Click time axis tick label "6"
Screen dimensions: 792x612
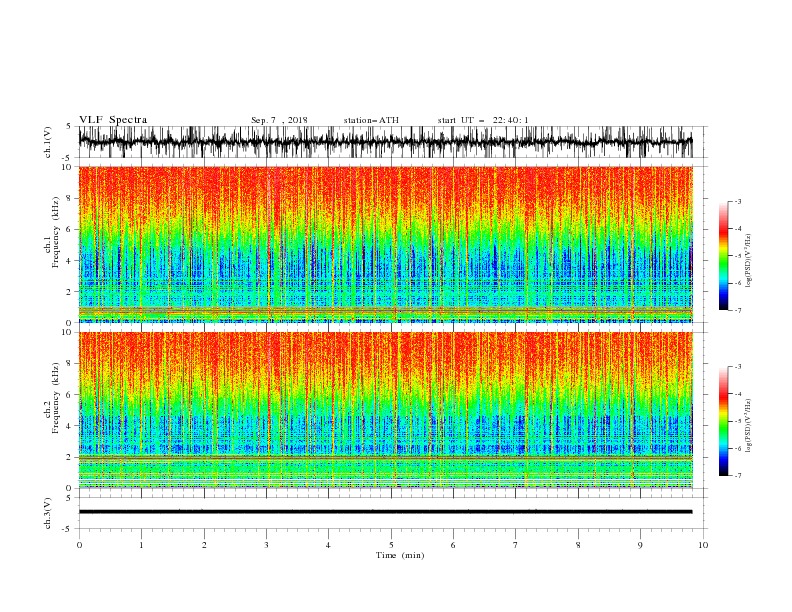tap(453, 545)
